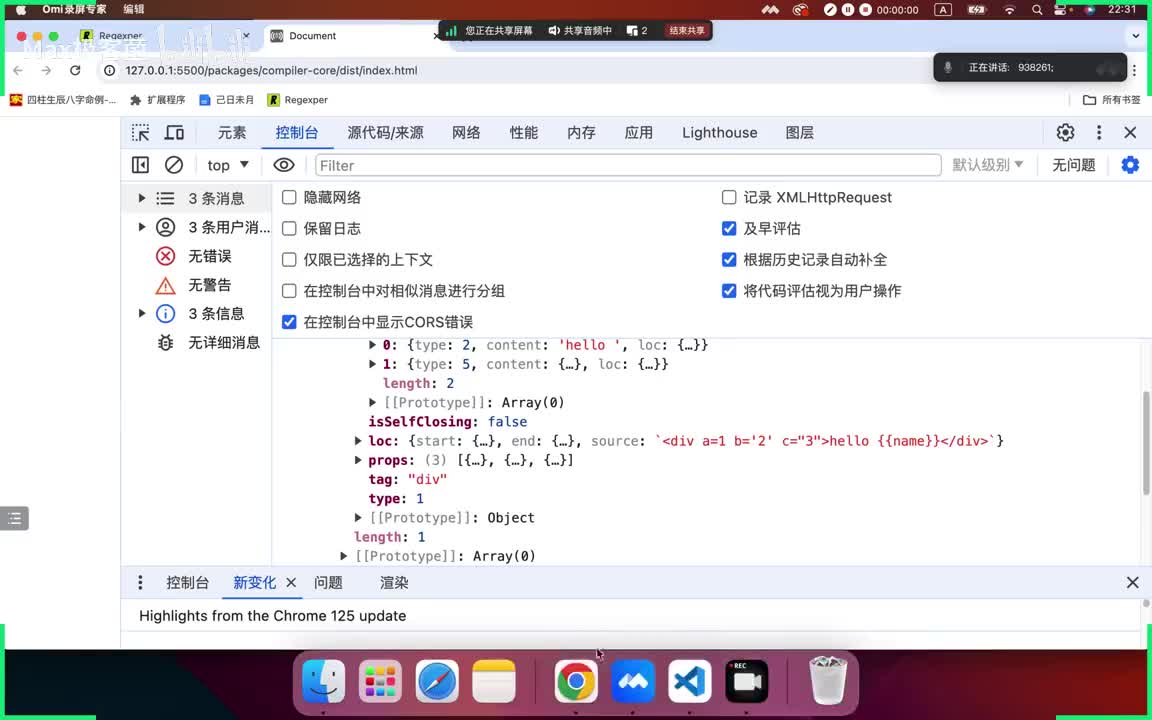Expand the 3 条信息 group
1152x720 pixels.
pyautogui.click(x=142, y=314)
